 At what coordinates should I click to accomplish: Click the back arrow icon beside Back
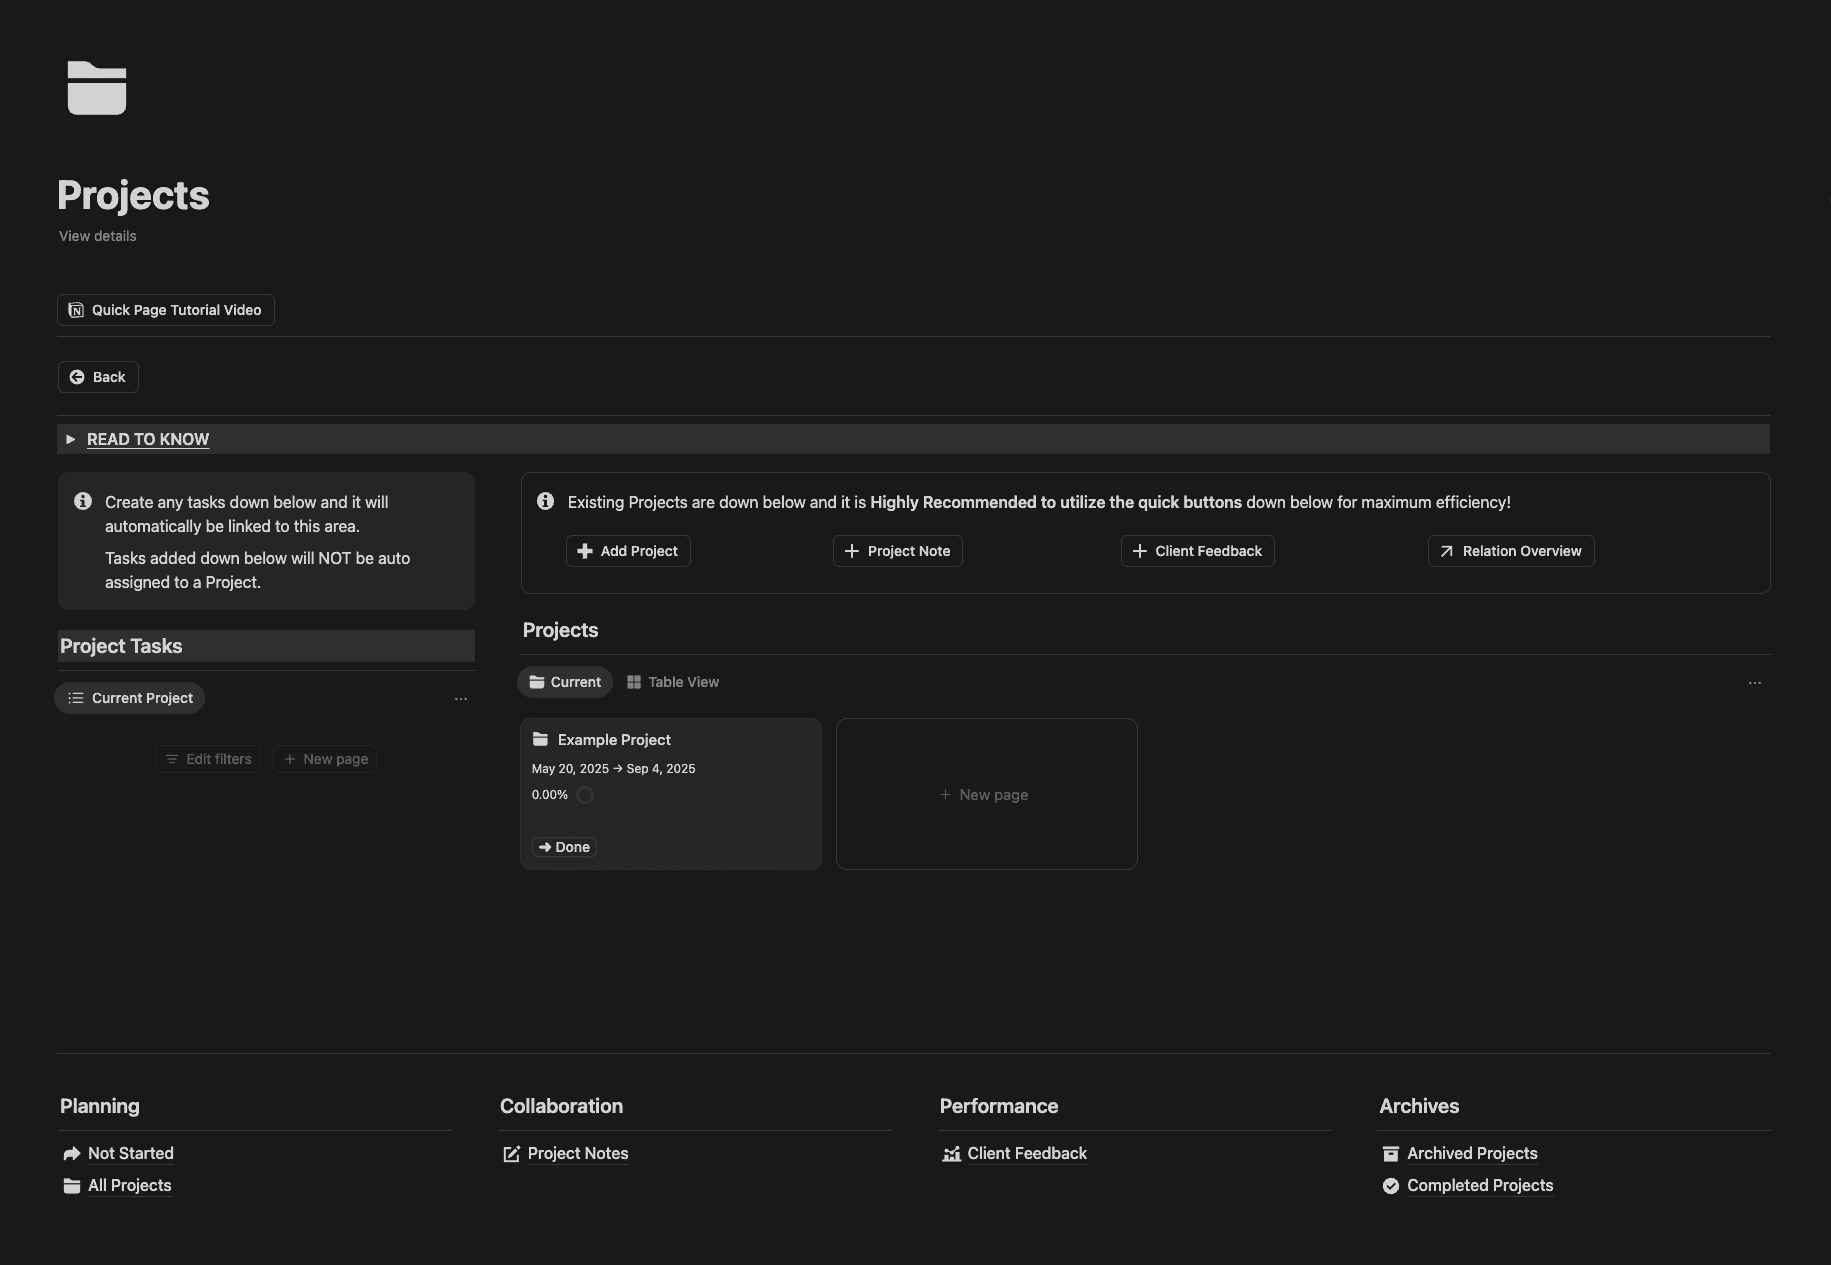pos(77,377)
